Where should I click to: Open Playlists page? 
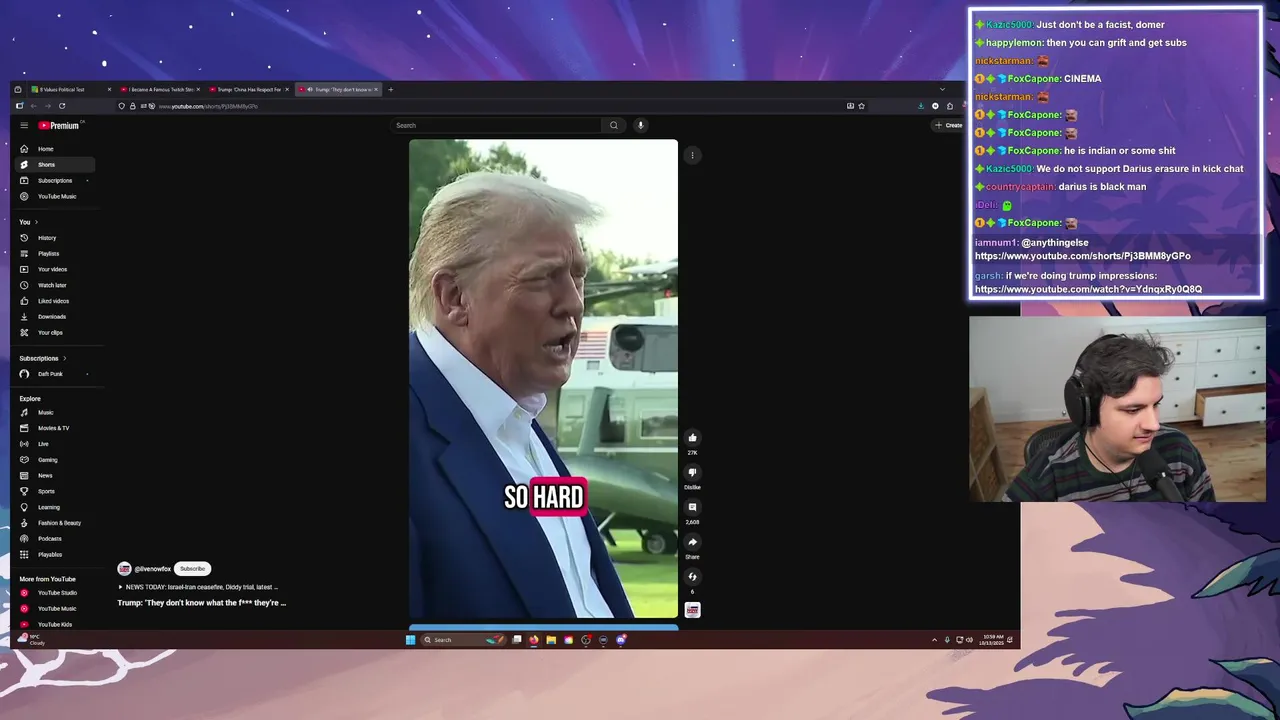[55, 253]
